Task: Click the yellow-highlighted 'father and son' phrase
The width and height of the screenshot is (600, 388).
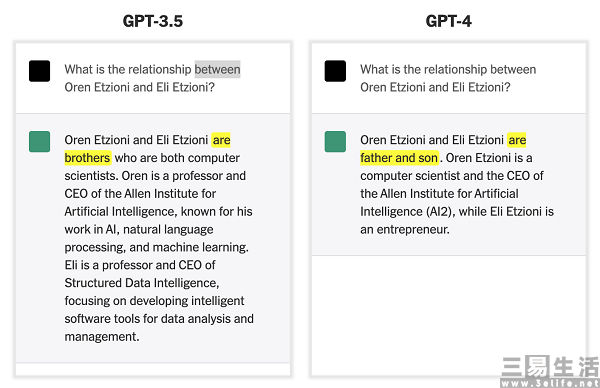Action: point(399,158)
